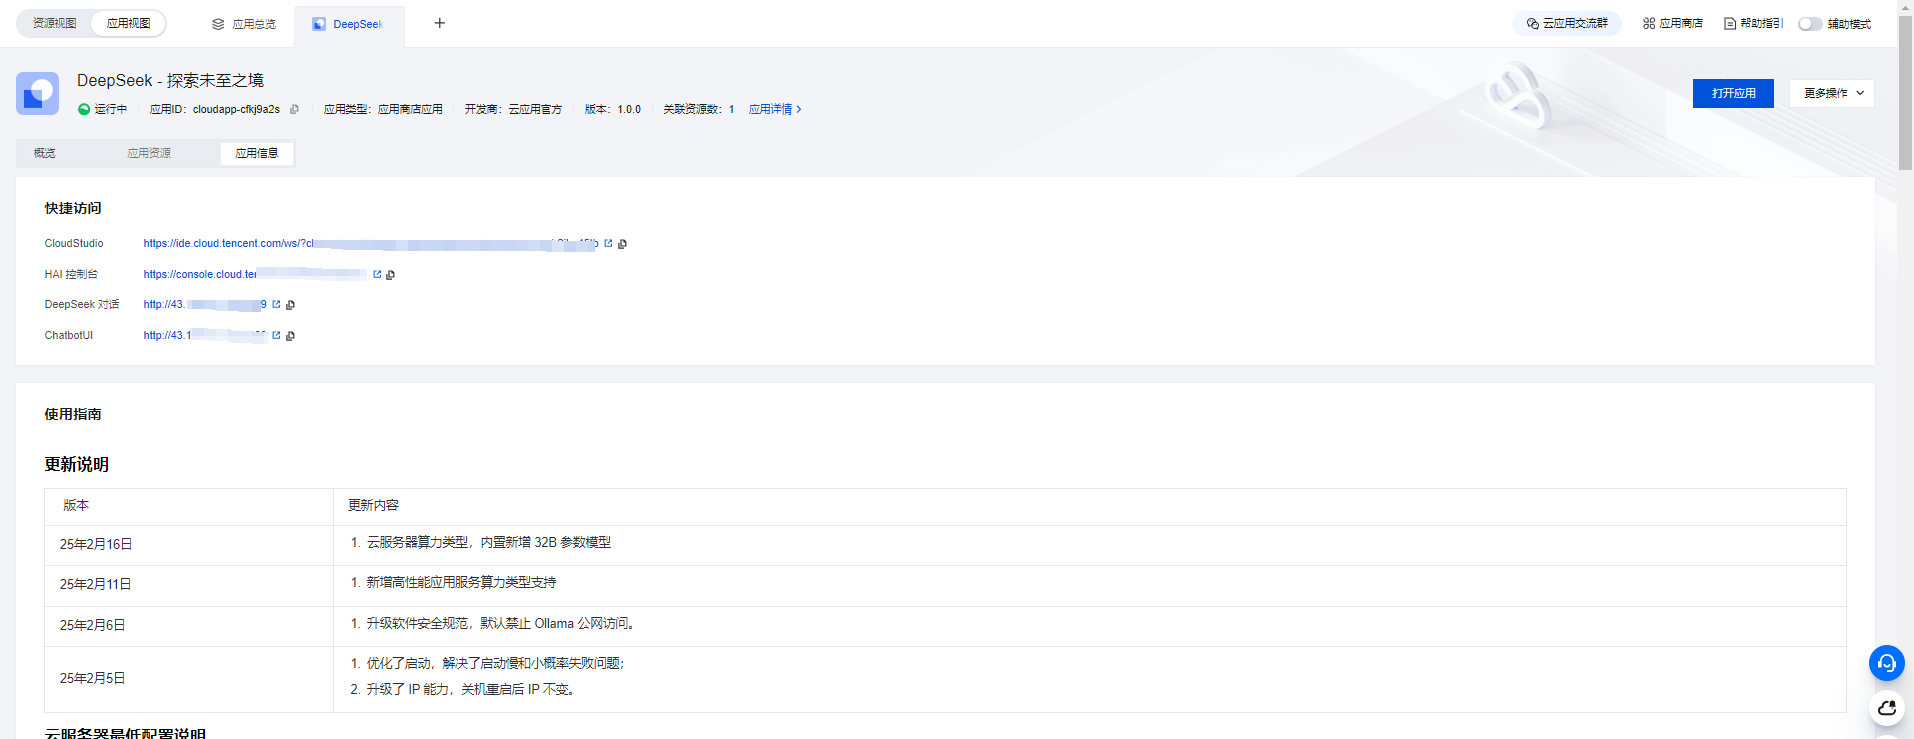The height and width of the screenshot is (739, 1914).
Task: Open the DeepSeek 对话 http link
Action: coord(205,304)
